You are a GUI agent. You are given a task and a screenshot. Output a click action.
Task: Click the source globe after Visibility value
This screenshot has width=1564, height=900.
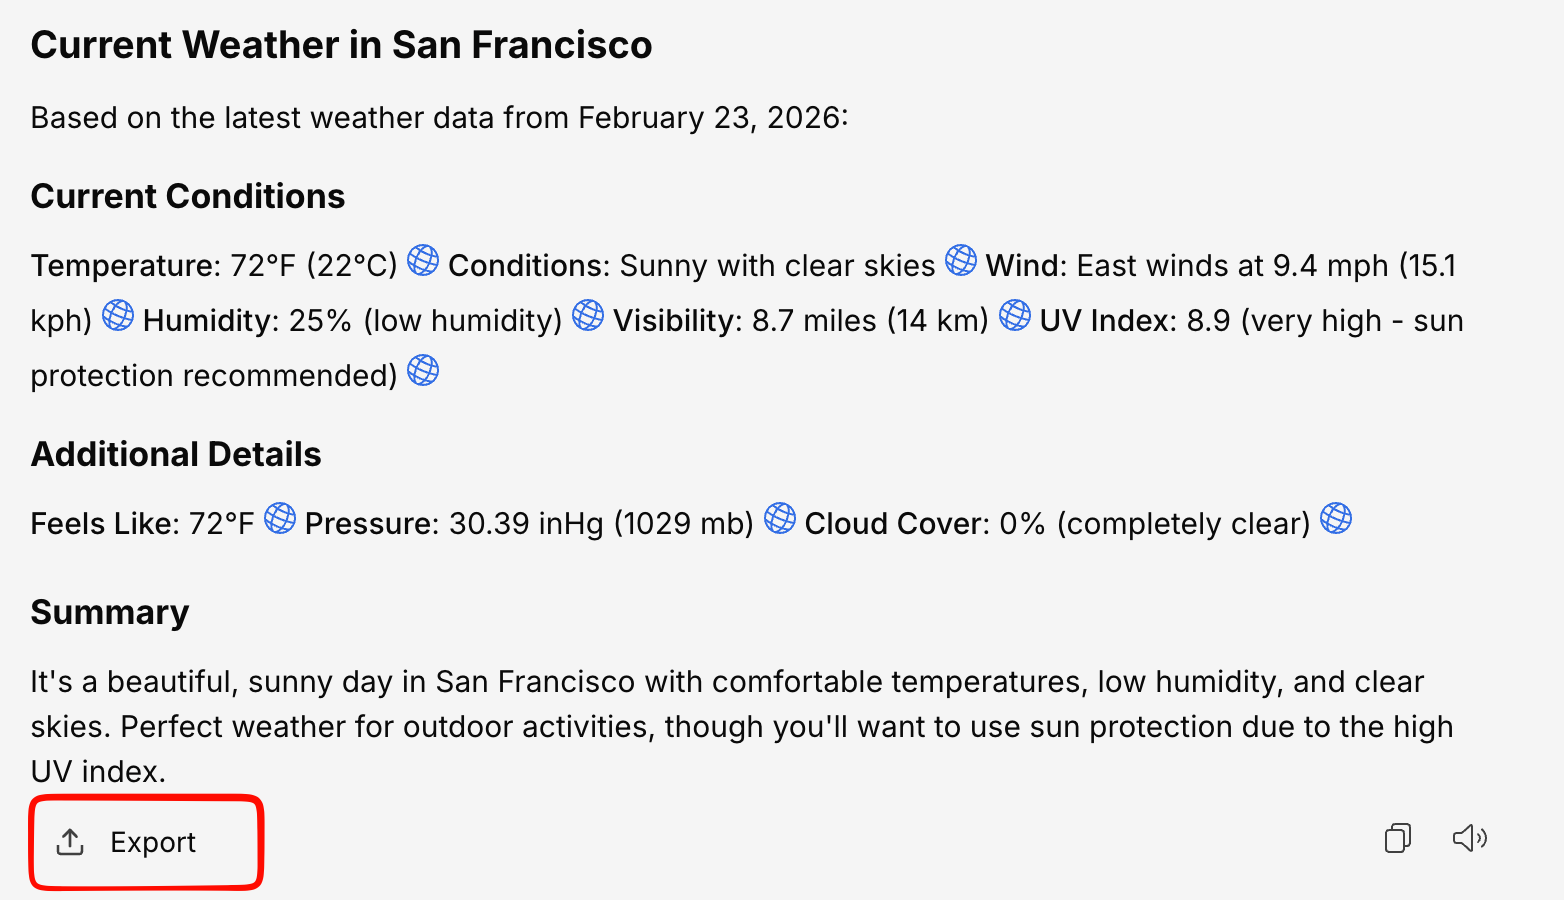tap(1015, 315)
